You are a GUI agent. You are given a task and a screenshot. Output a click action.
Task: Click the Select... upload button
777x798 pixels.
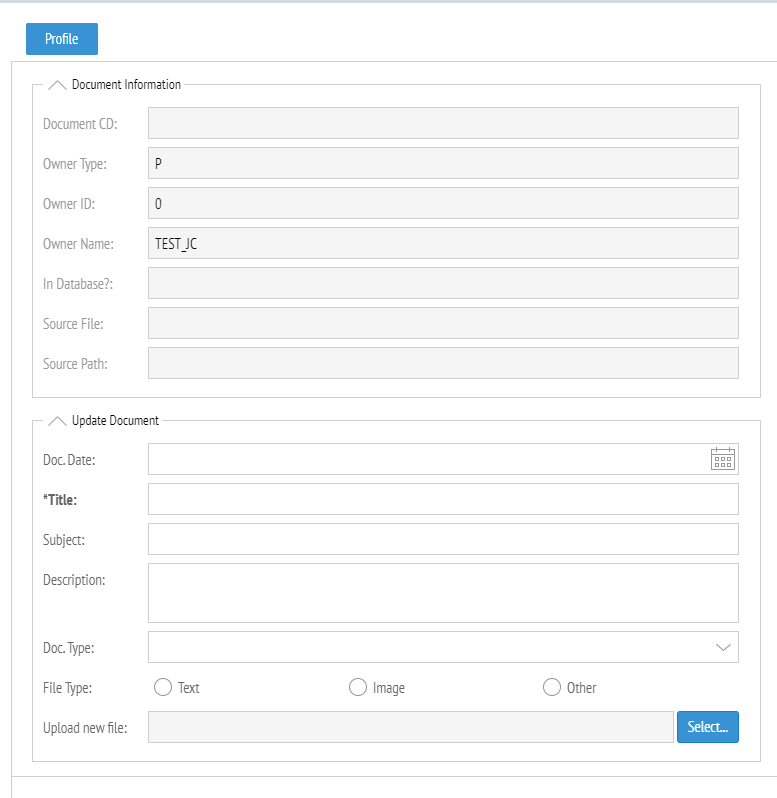tap(708, 727)
